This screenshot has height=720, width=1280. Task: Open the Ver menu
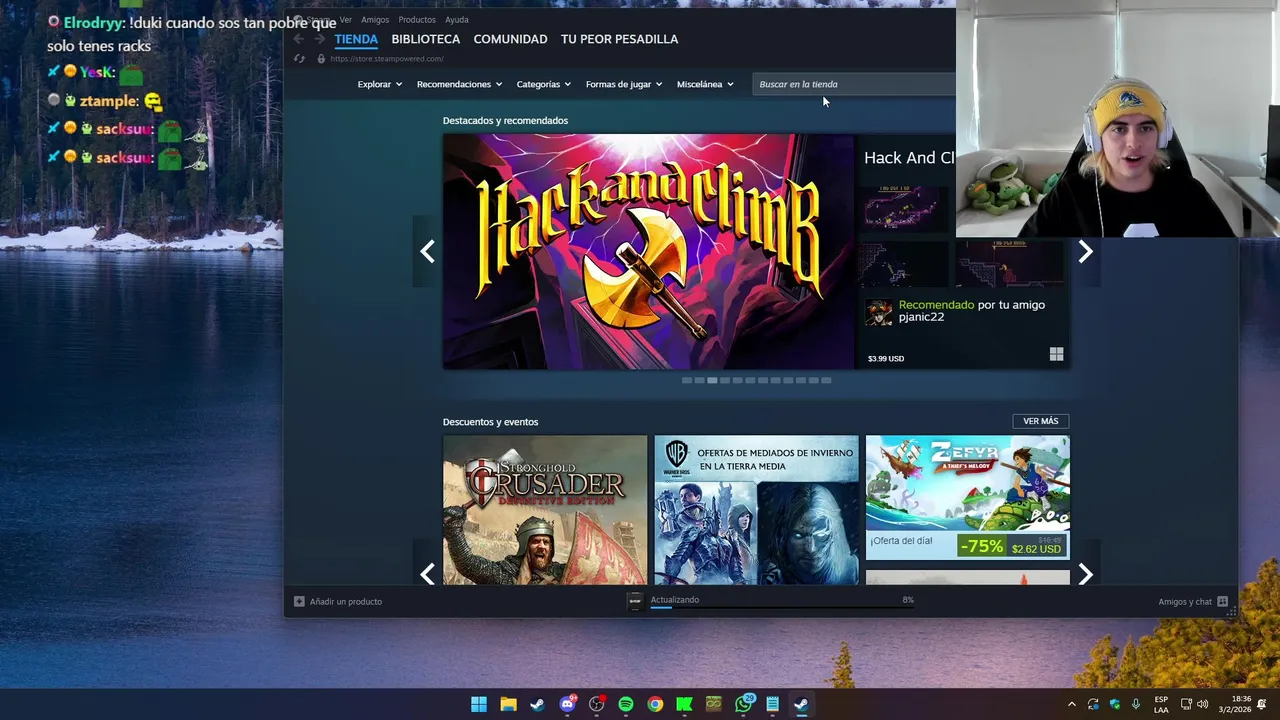(x=345, y=19)
